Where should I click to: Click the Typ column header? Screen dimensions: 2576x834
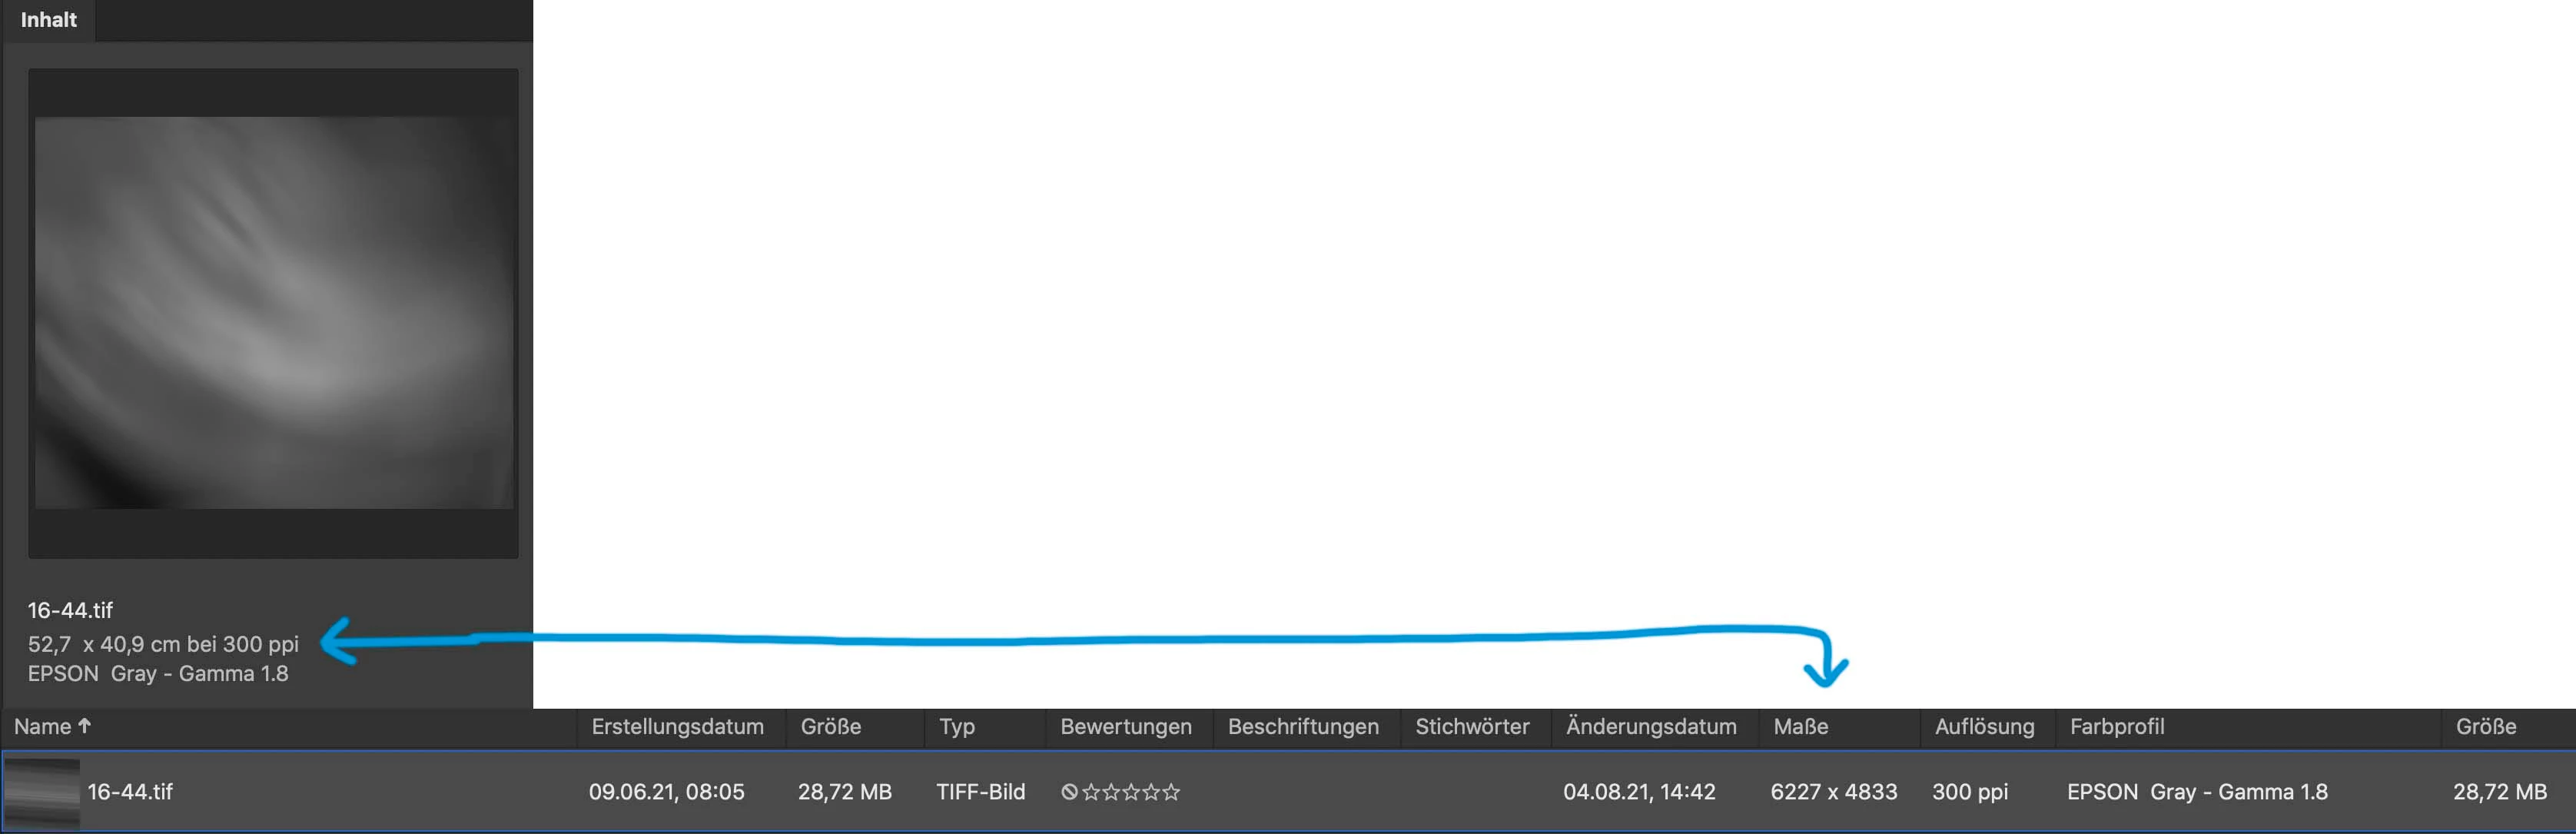click(956, 727)
